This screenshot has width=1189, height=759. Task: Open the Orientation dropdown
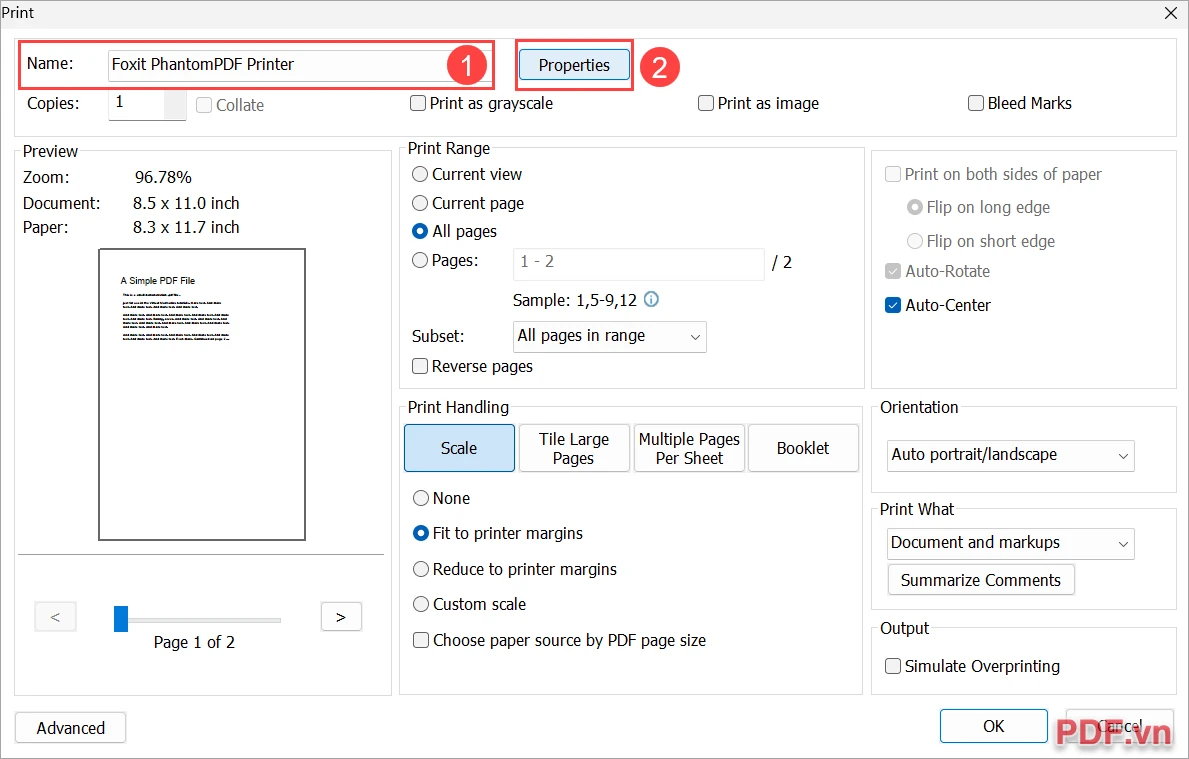click(x=1011, y=456)
